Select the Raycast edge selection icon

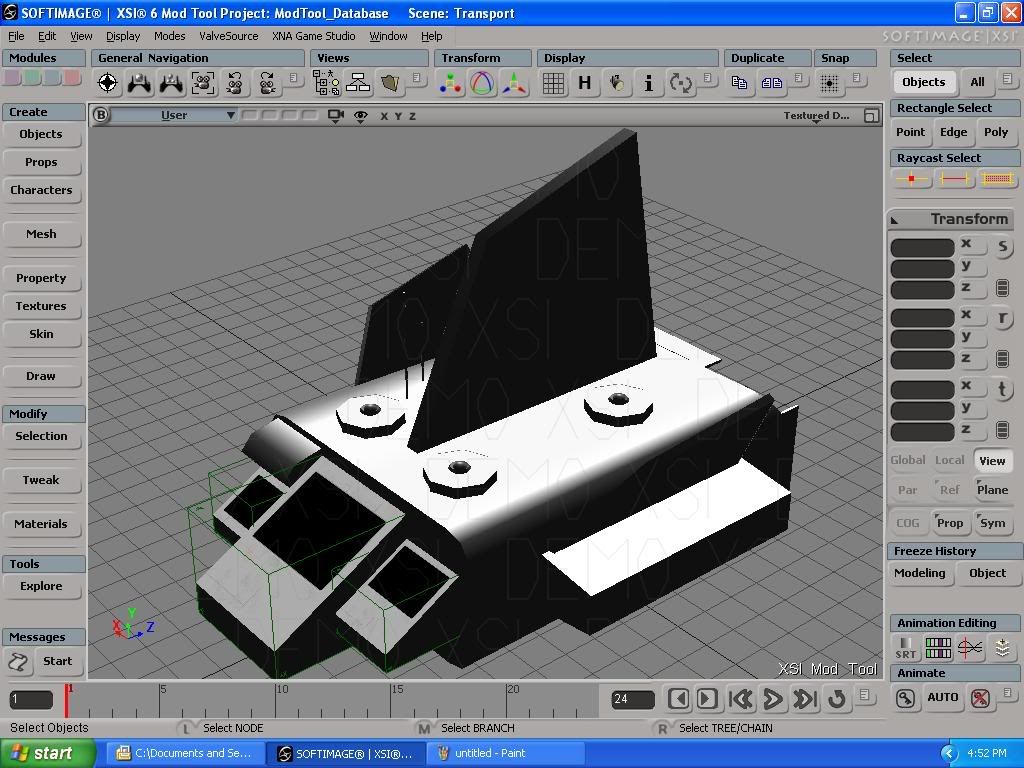click(x=954, y=178)
